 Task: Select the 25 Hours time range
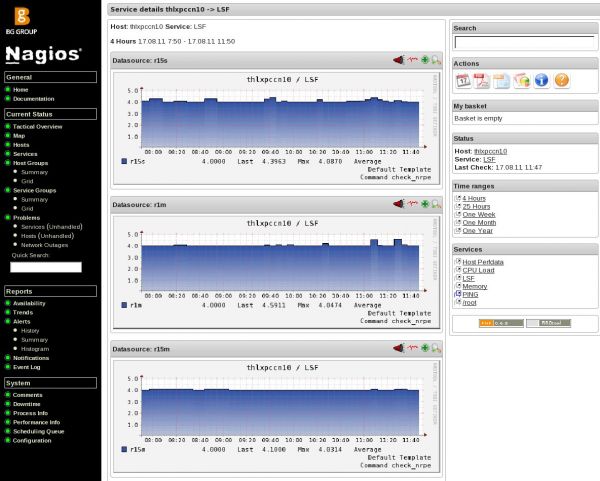(x=476, y=206)
